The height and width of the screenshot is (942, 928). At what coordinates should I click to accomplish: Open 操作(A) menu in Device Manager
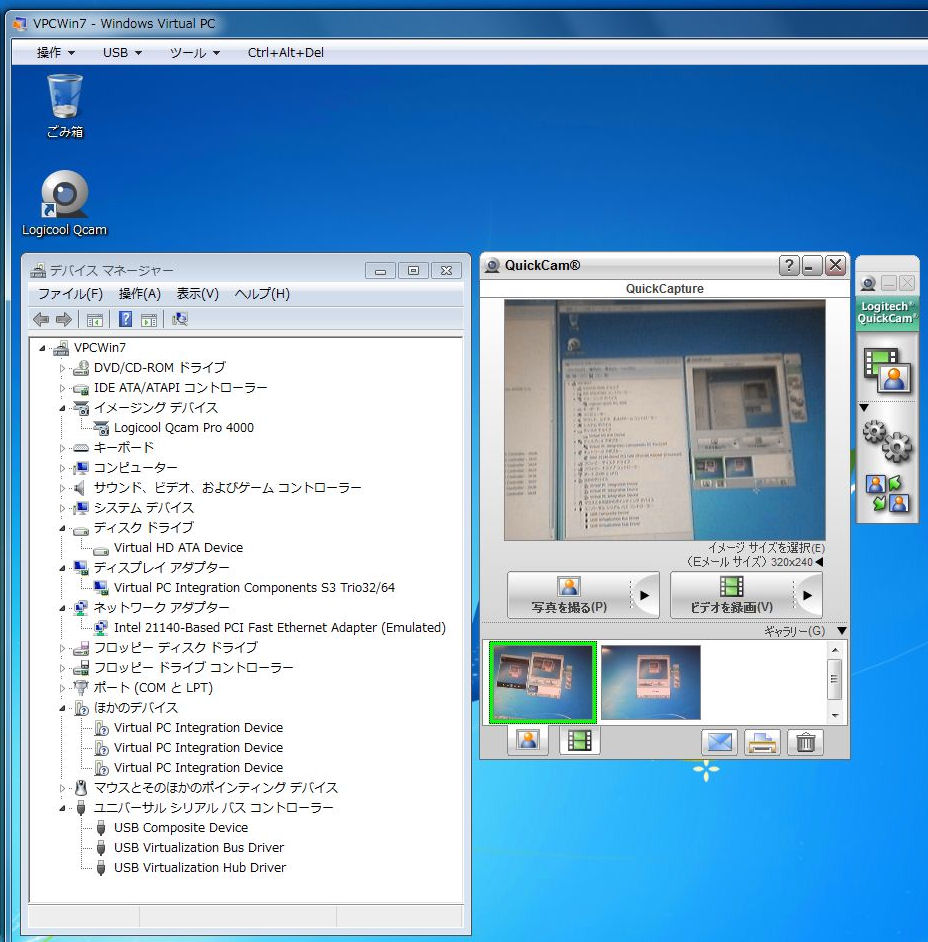139,294
